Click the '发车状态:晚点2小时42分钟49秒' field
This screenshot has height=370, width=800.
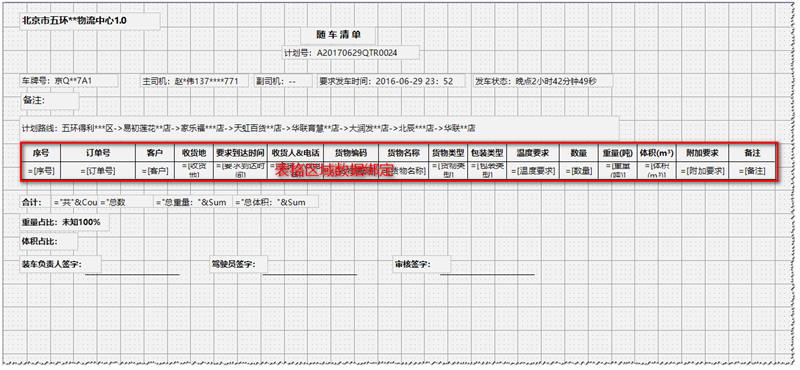tap(543, 81)
